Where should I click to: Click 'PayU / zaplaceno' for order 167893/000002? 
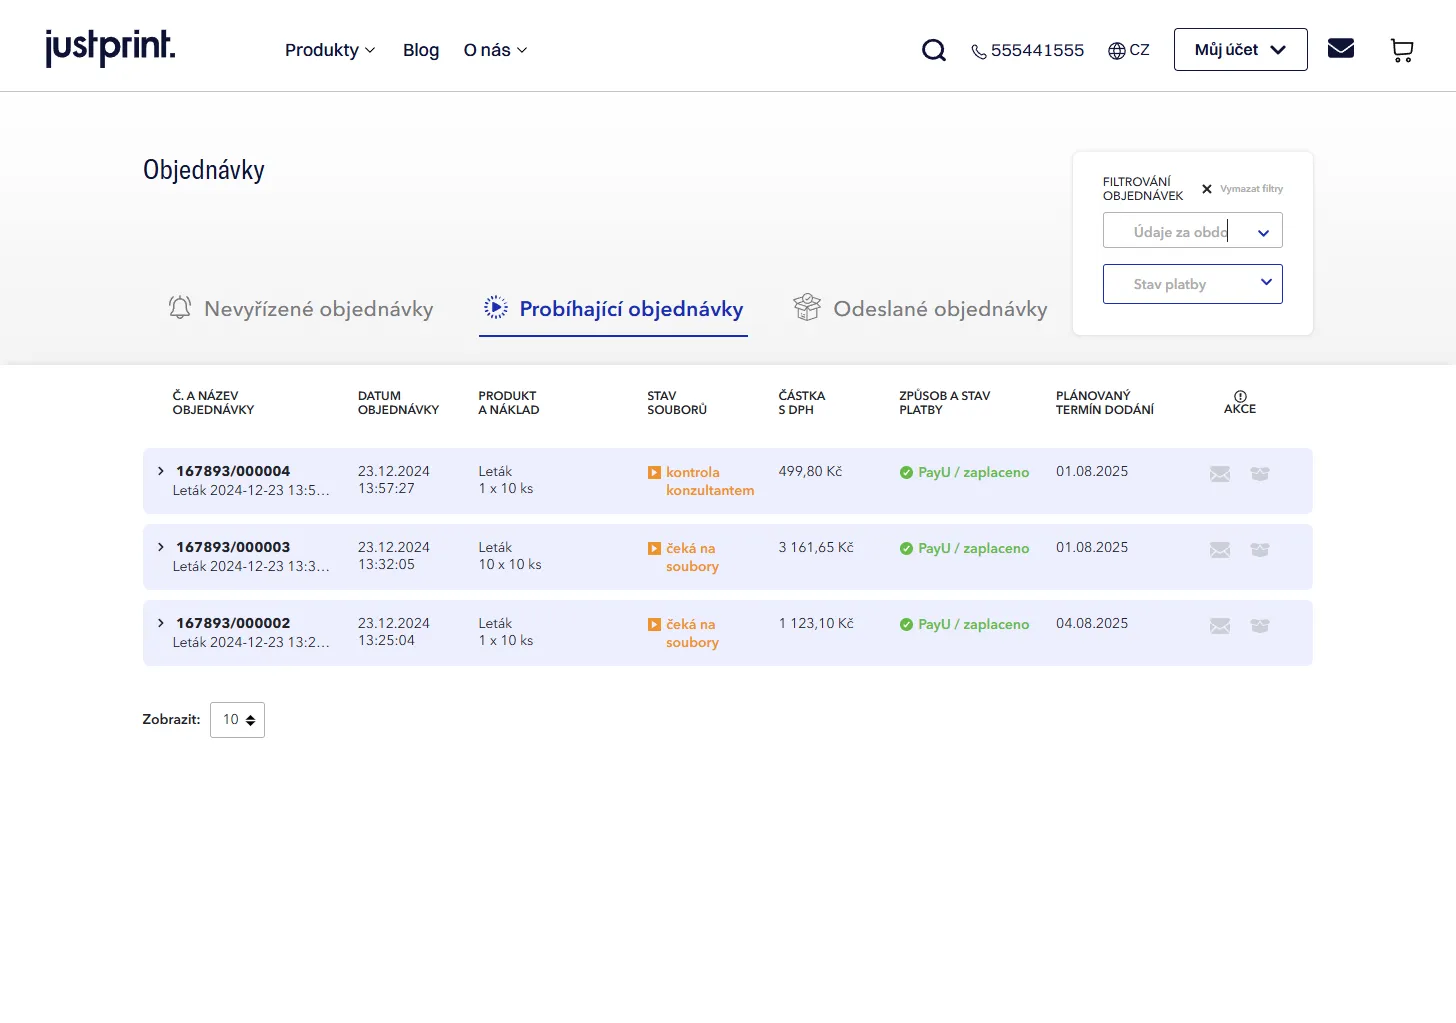click(x=973, y=624)
